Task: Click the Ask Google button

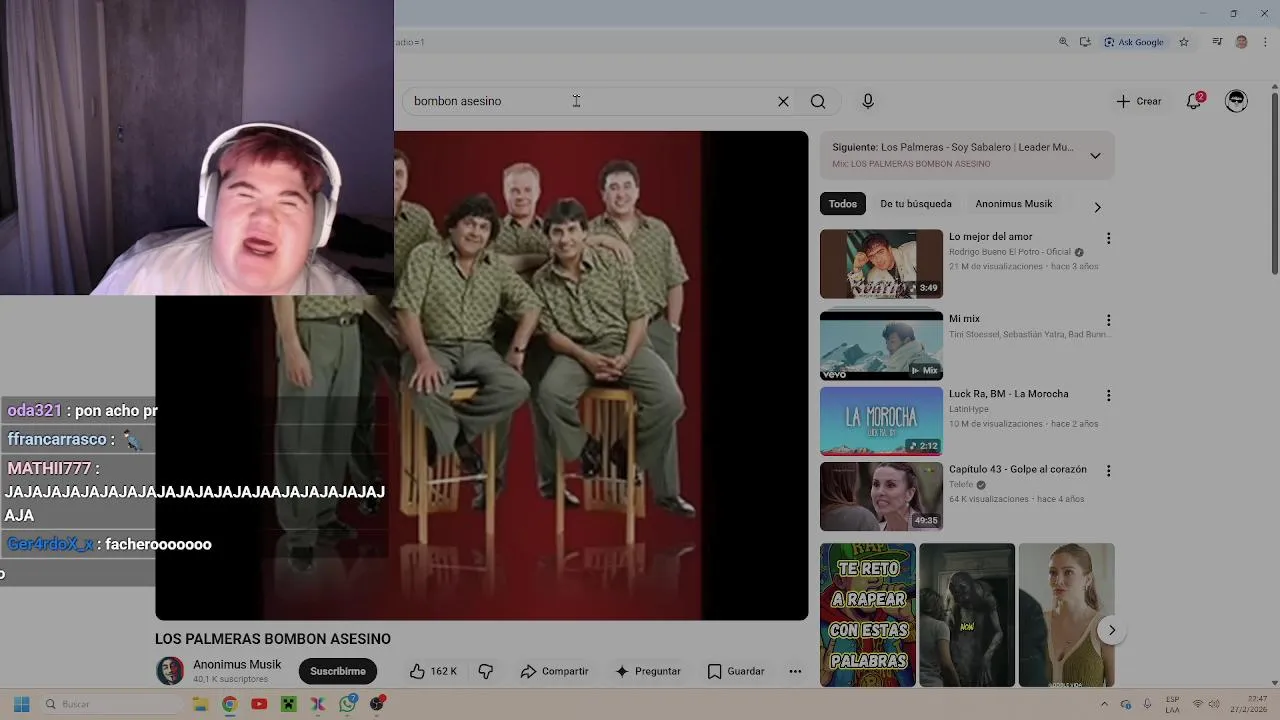Action: [1134, 42]
